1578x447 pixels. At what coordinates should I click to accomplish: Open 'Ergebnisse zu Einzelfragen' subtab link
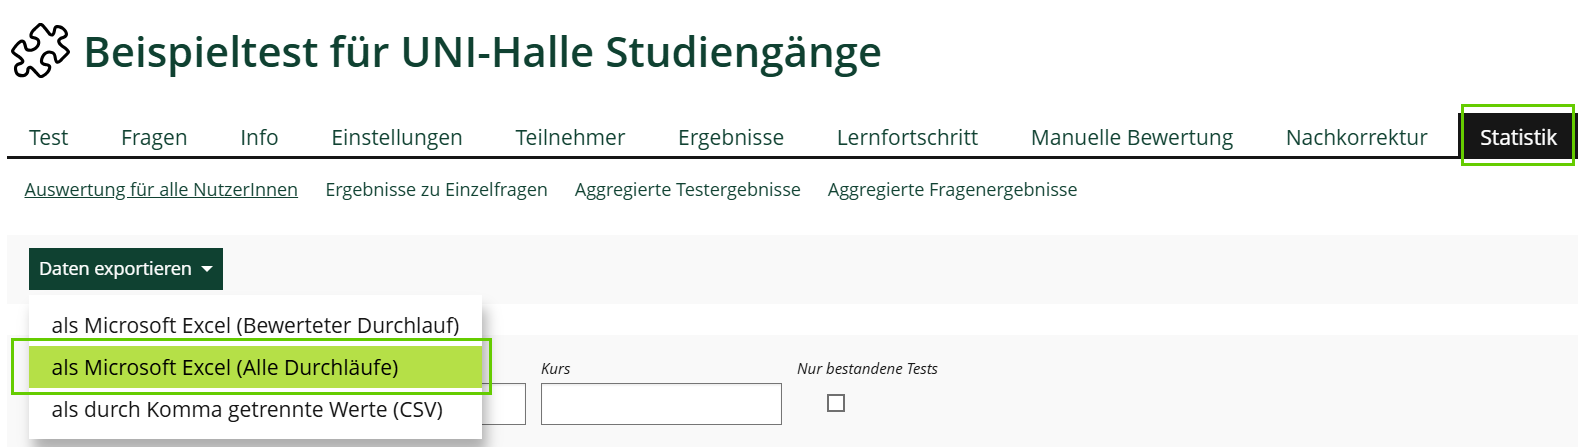[x=436, y=189]
